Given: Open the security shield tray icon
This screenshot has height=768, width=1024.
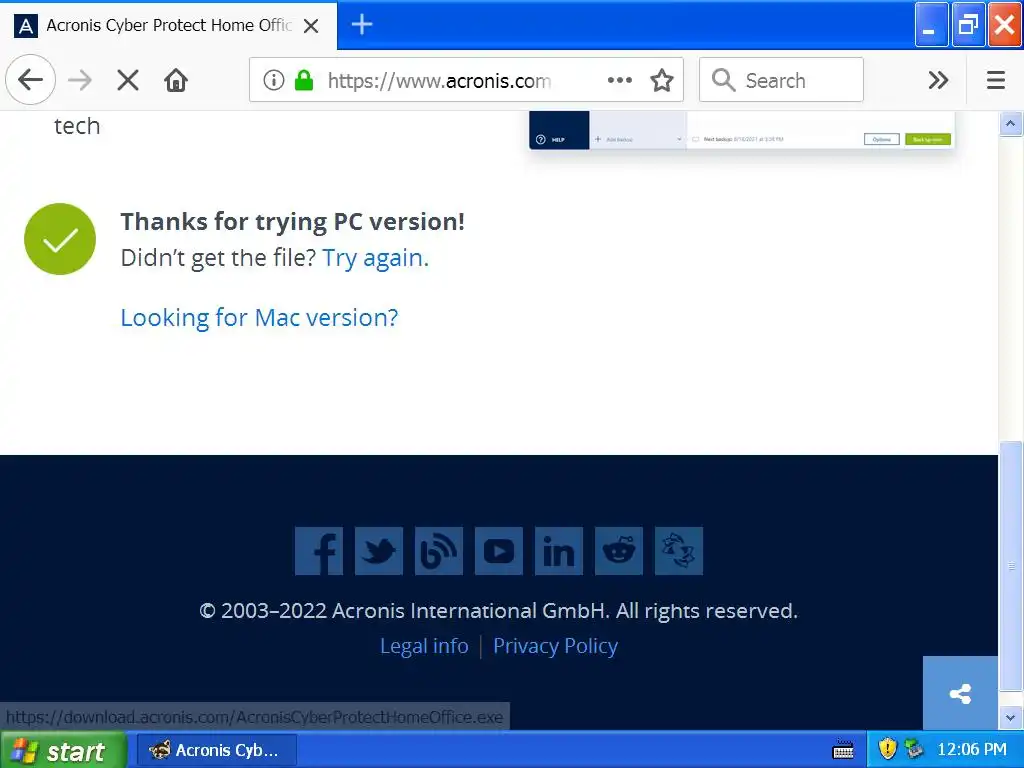Looking at the screenshot, I should pyautogui.click(x=887, y=748).
